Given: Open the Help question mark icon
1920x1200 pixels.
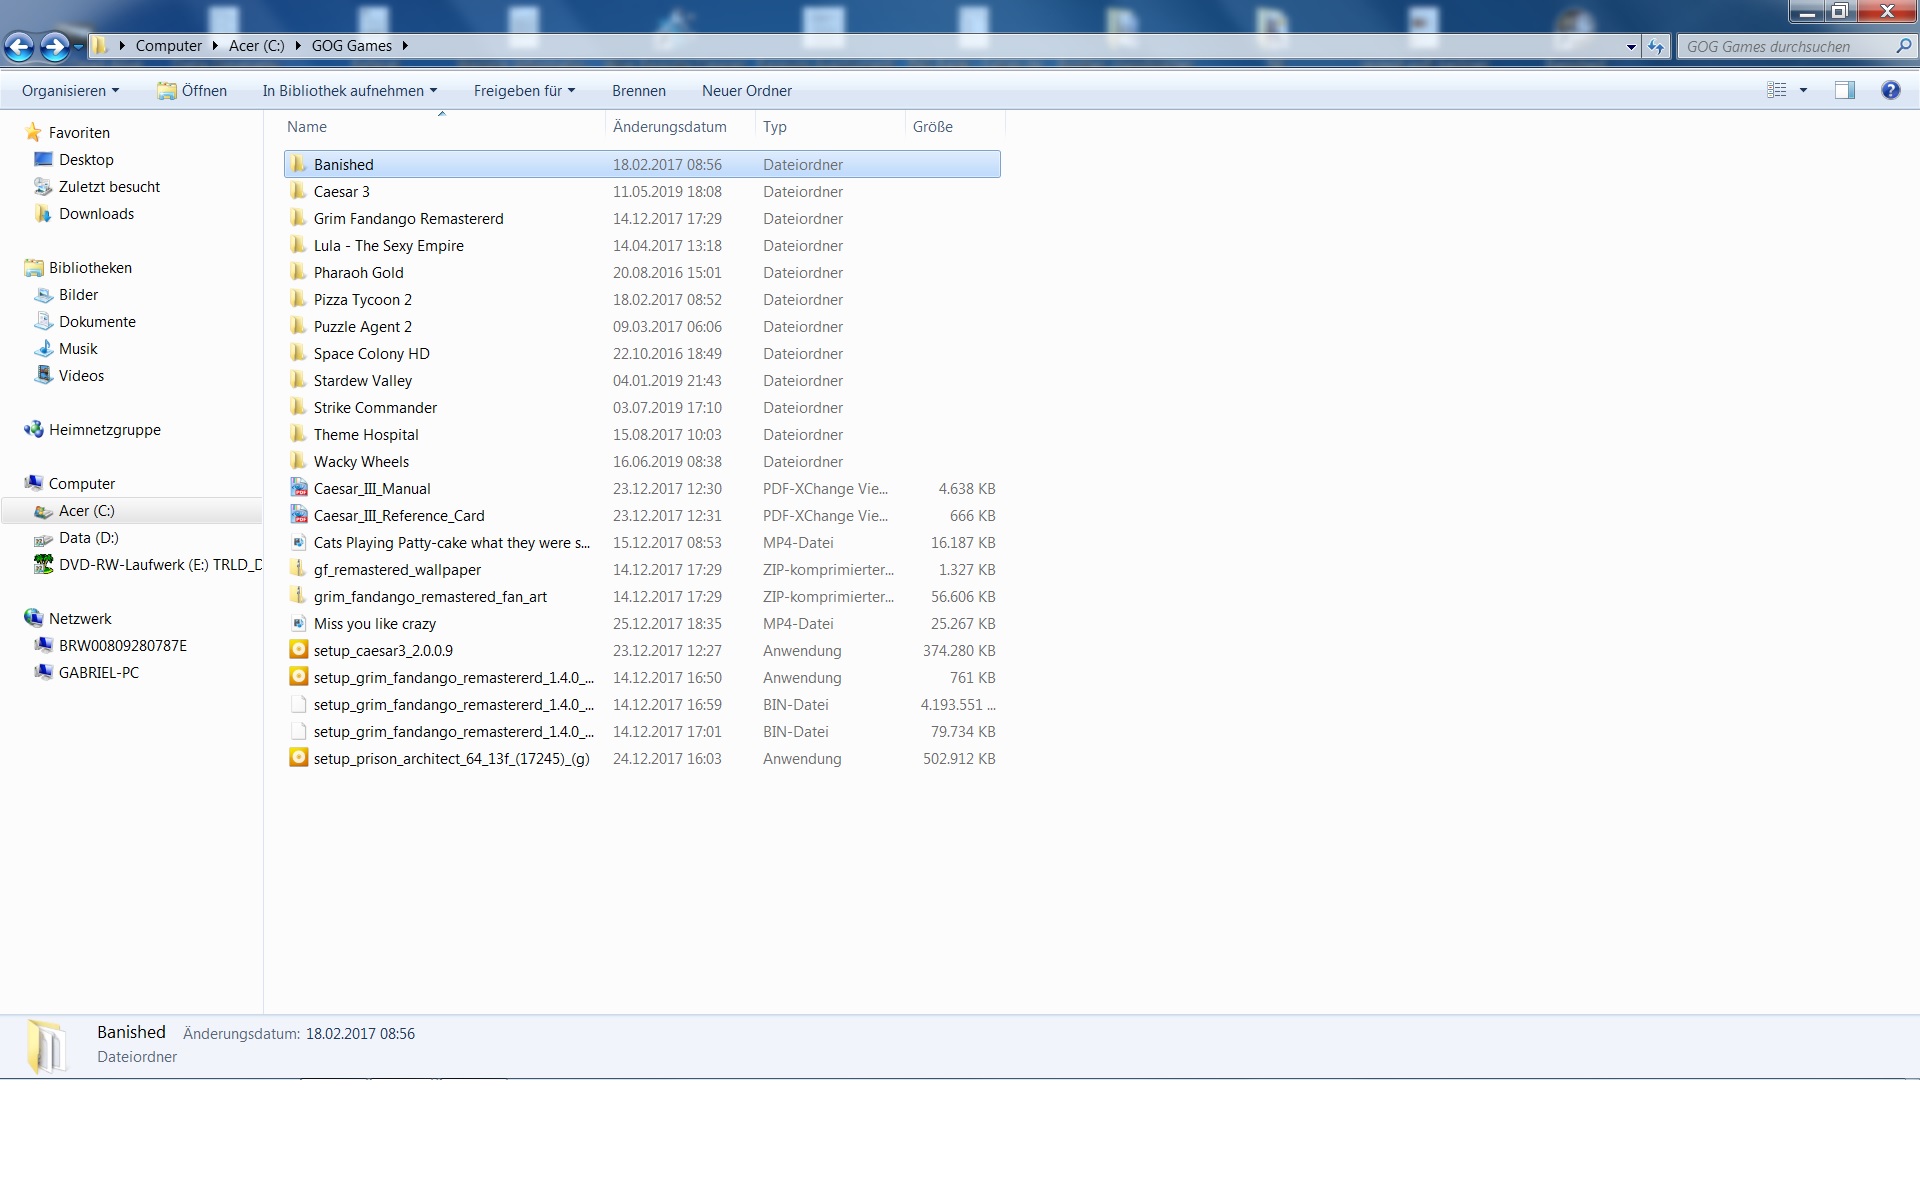Looking at the screenshot, I should (1890, 90).
